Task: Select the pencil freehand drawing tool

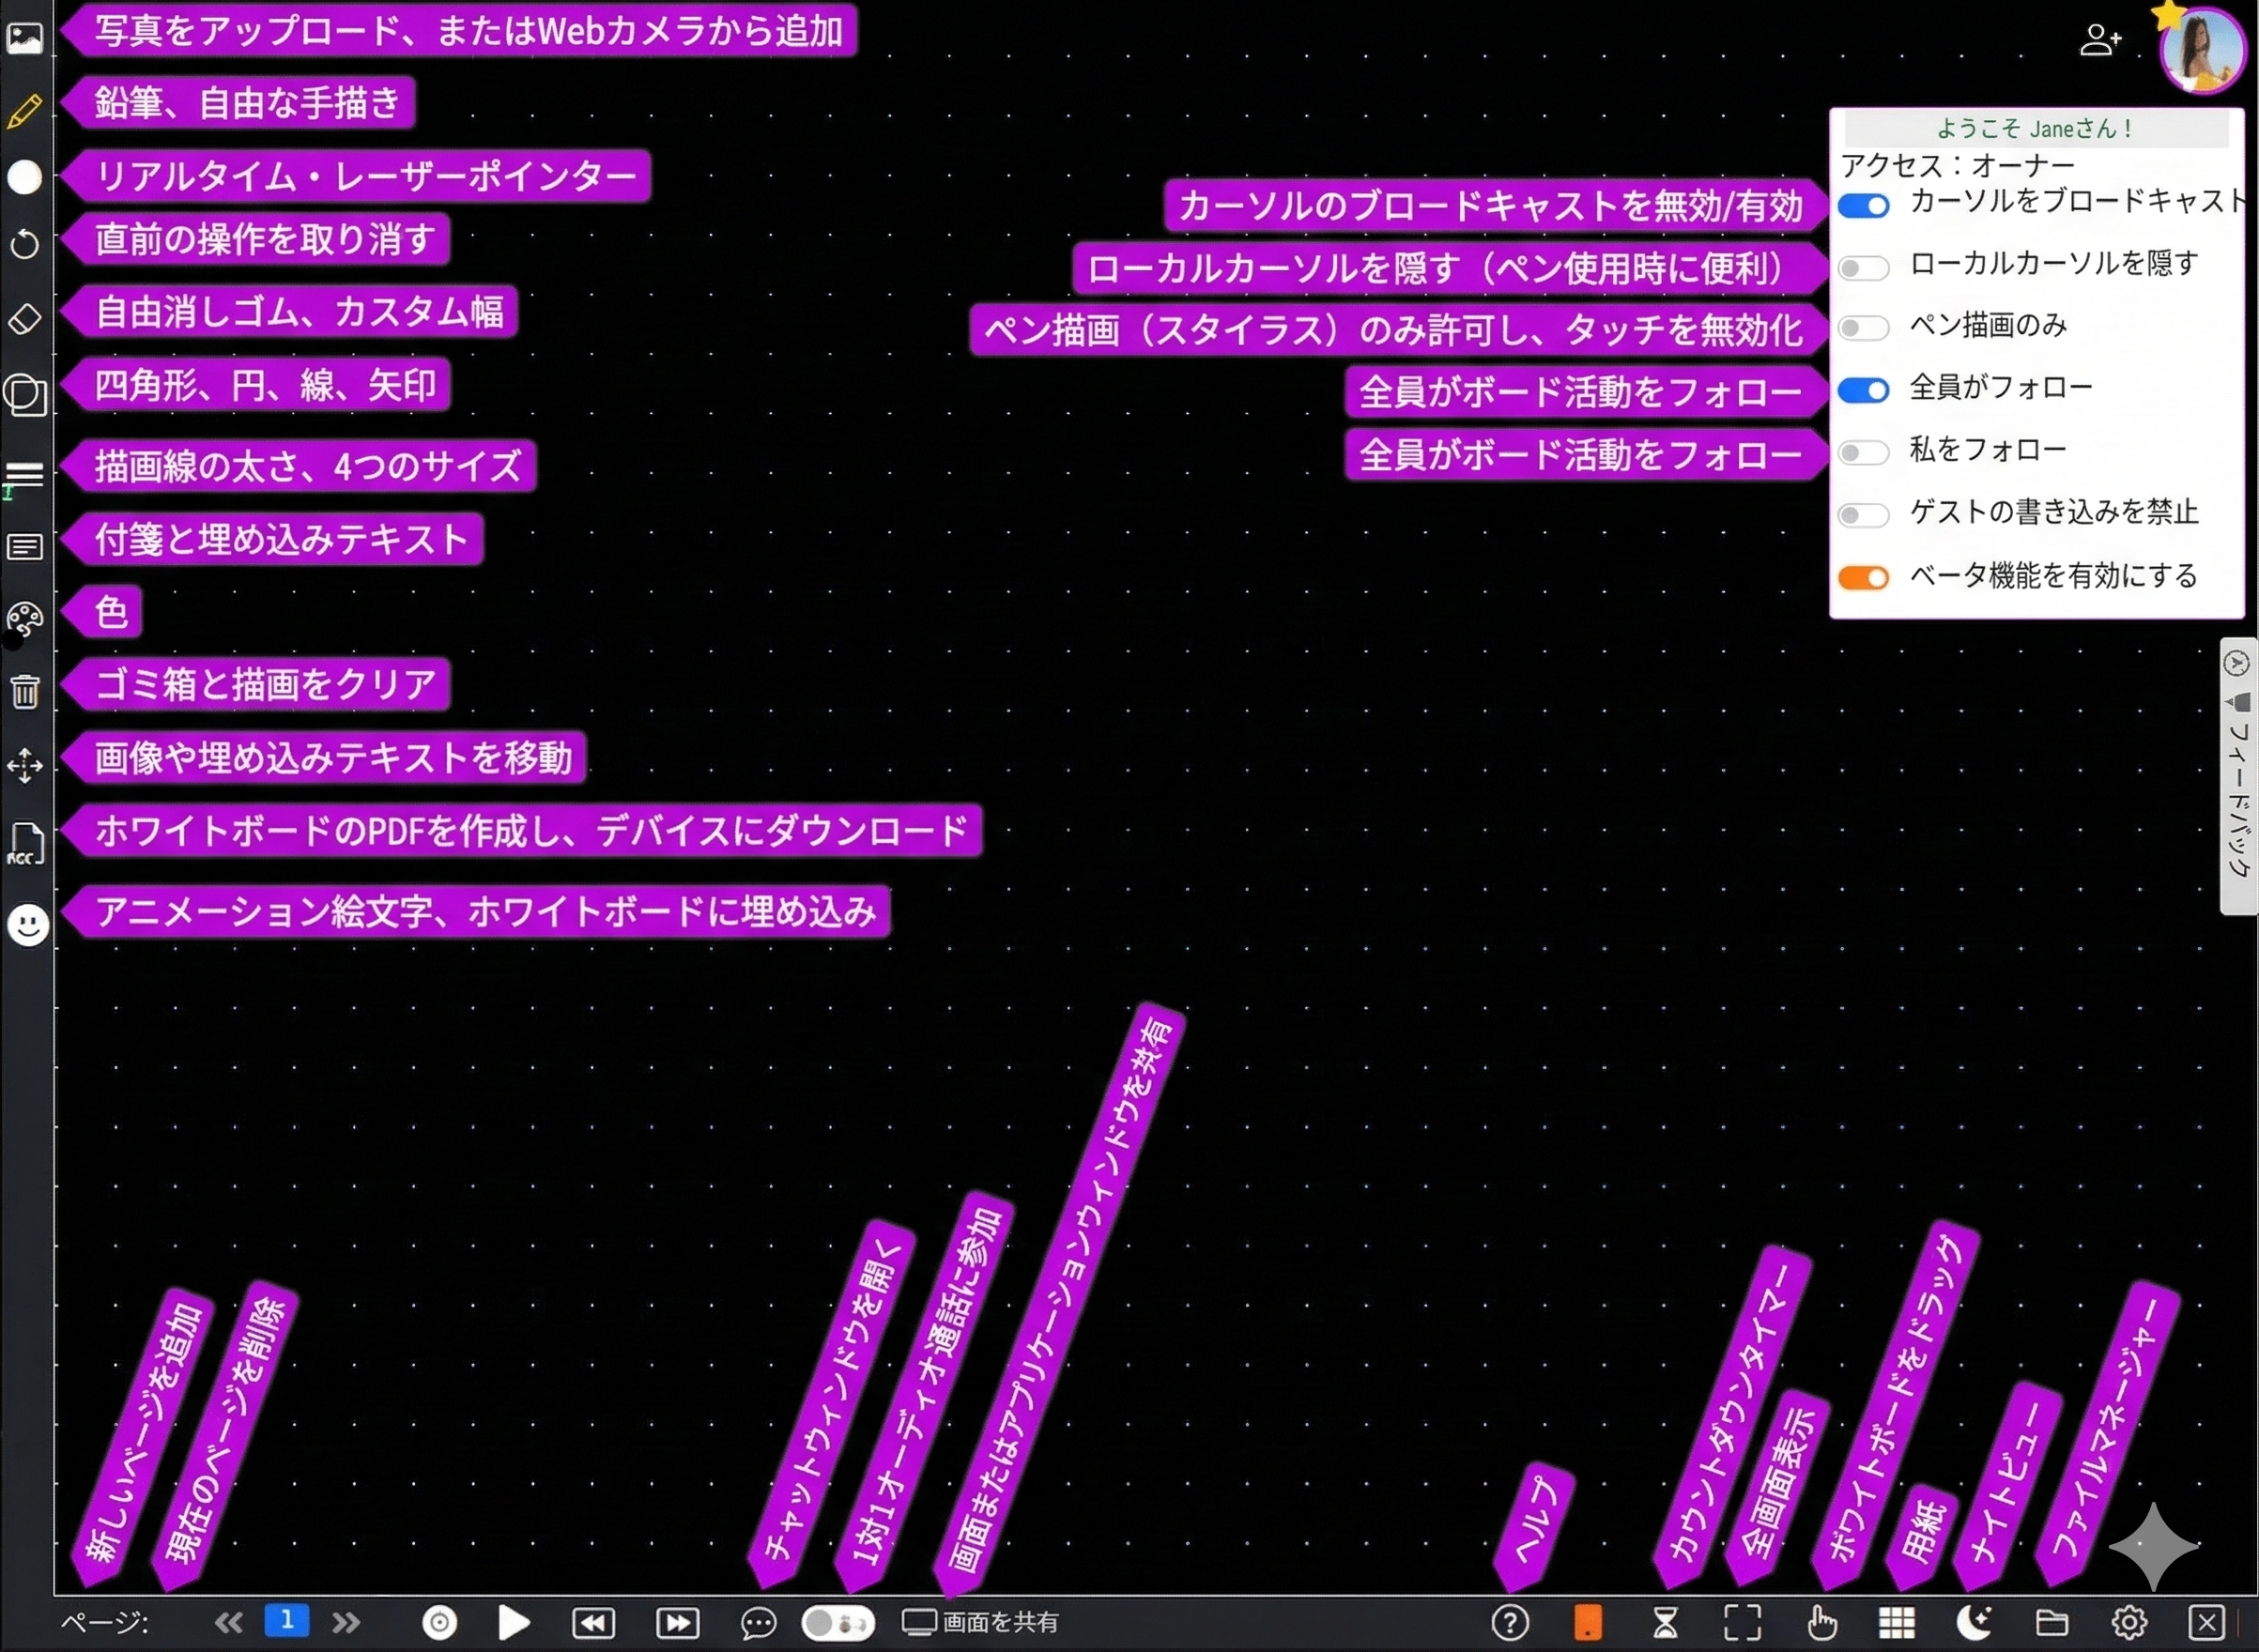Action: [x=24, y=110]
